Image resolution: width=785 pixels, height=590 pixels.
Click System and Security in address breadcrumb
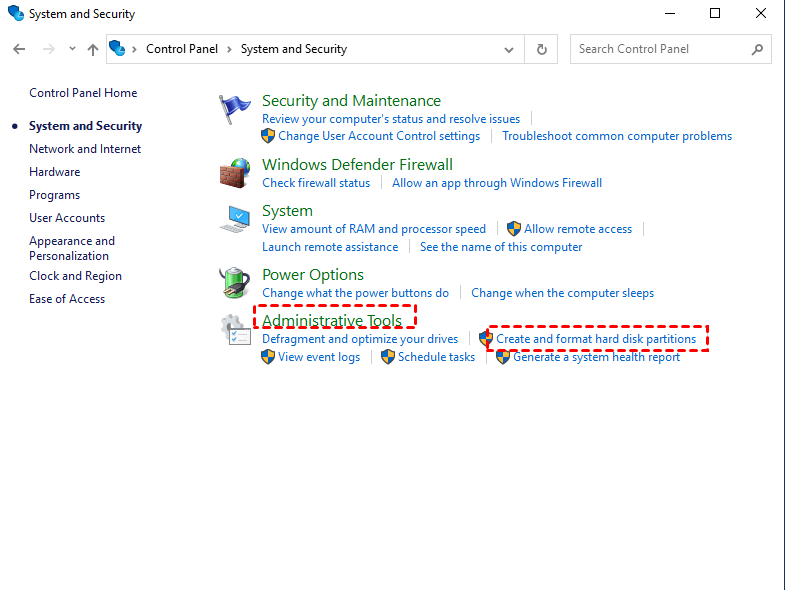point(294,49)
